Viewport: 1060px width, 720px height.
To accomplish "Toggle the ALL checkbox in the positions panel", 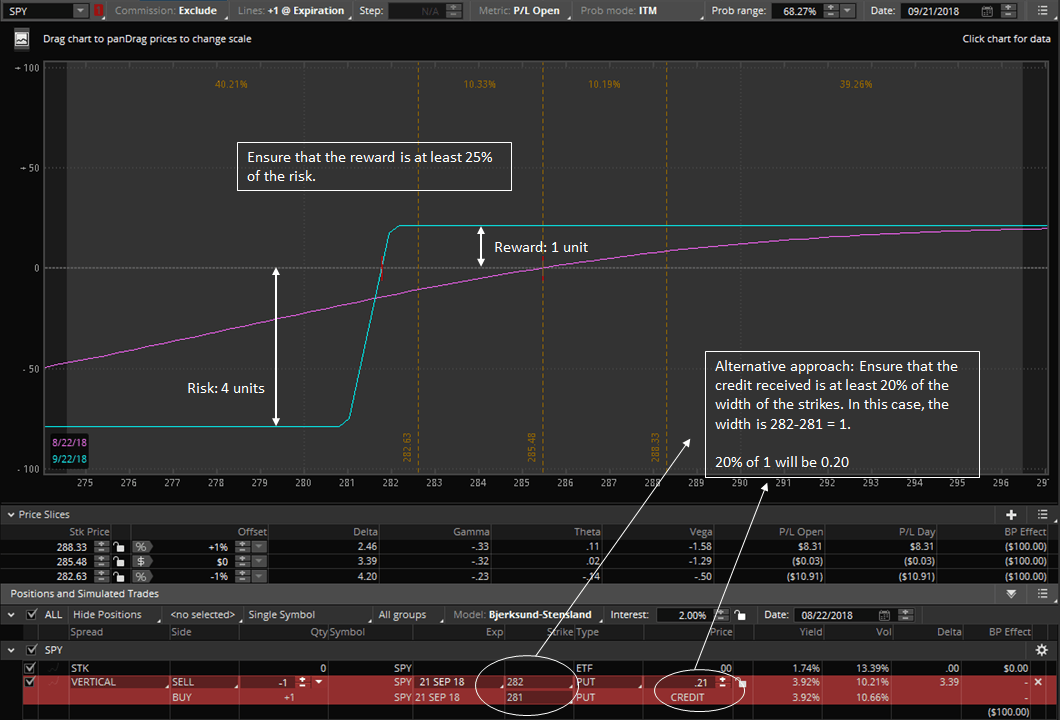I will coord(32,614).
